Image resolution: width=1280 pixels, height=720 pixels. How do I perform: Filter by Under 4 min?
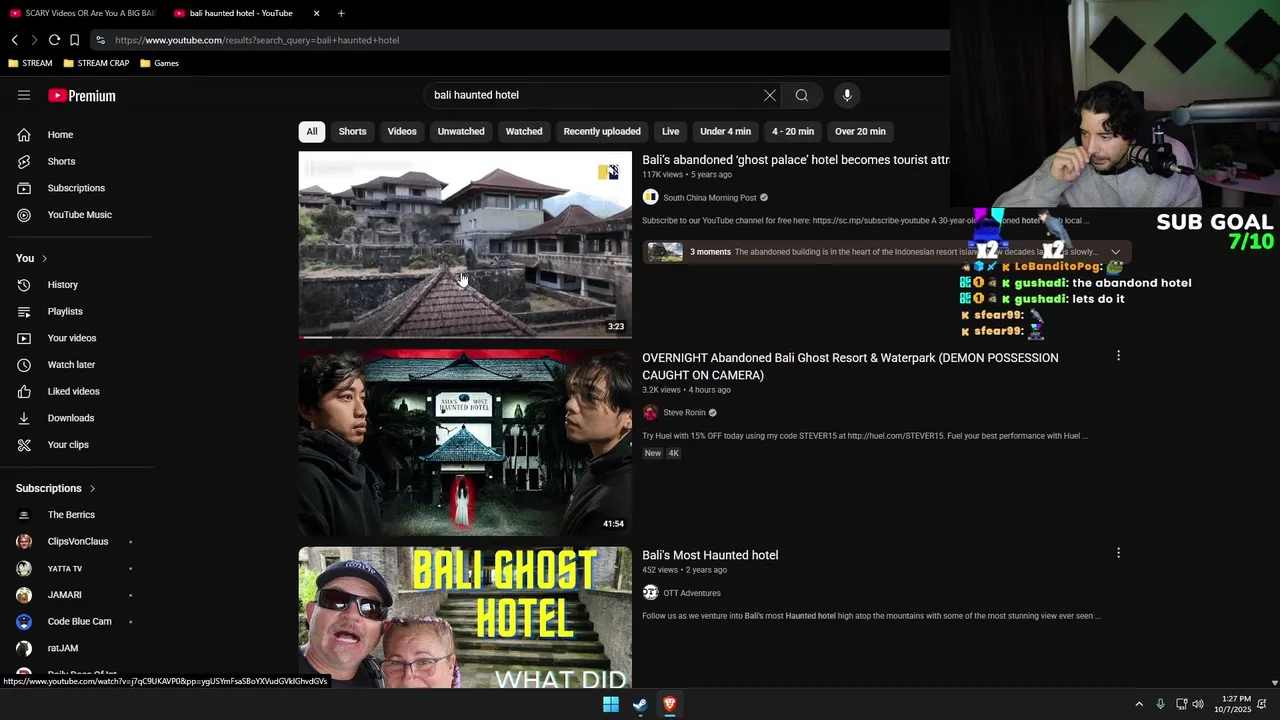point(726,131)
